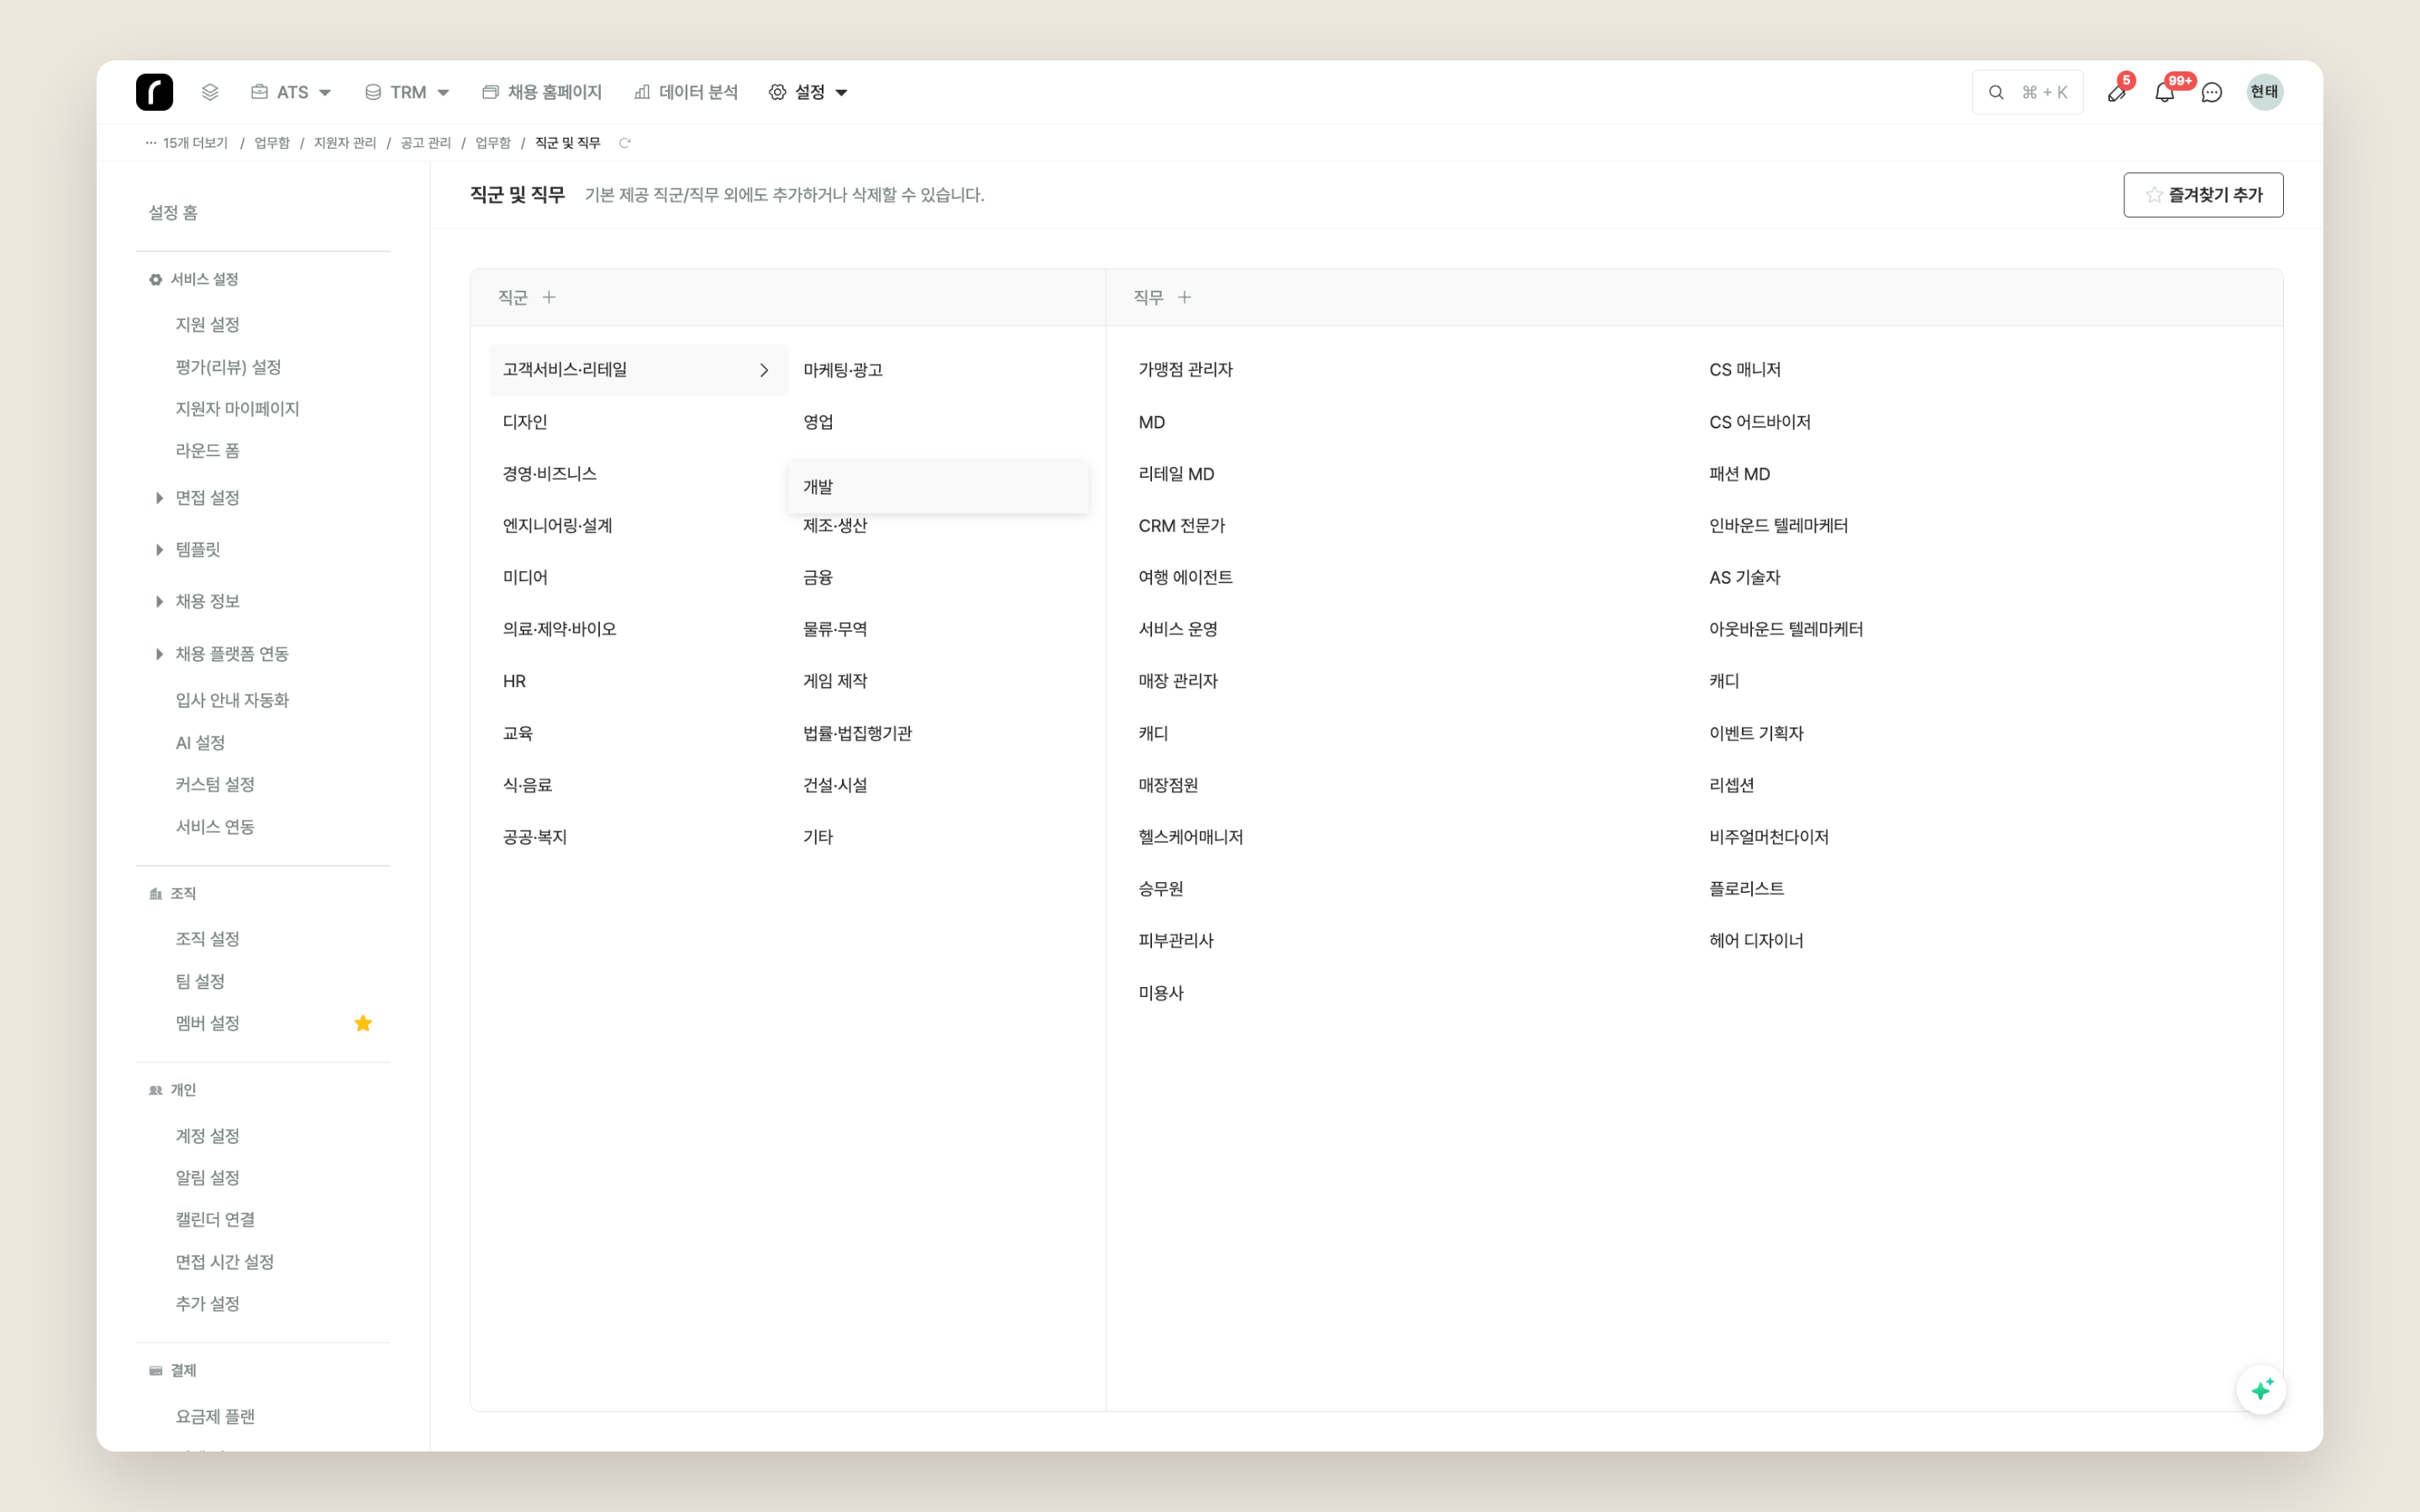2420x1512 pixels.
Task: Open the pencil icon with badge 5
Action: [2117, 92]
